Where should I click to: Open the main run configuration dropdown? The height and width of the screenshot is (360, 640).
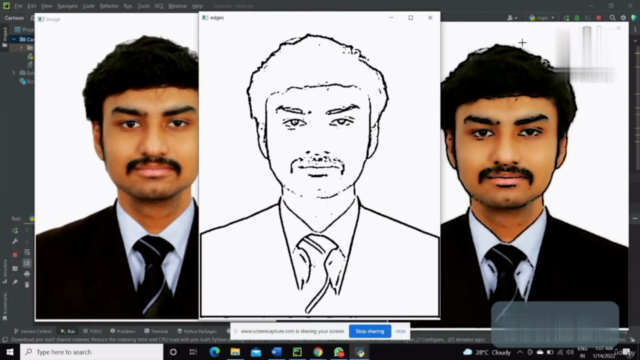pos(542,18)
